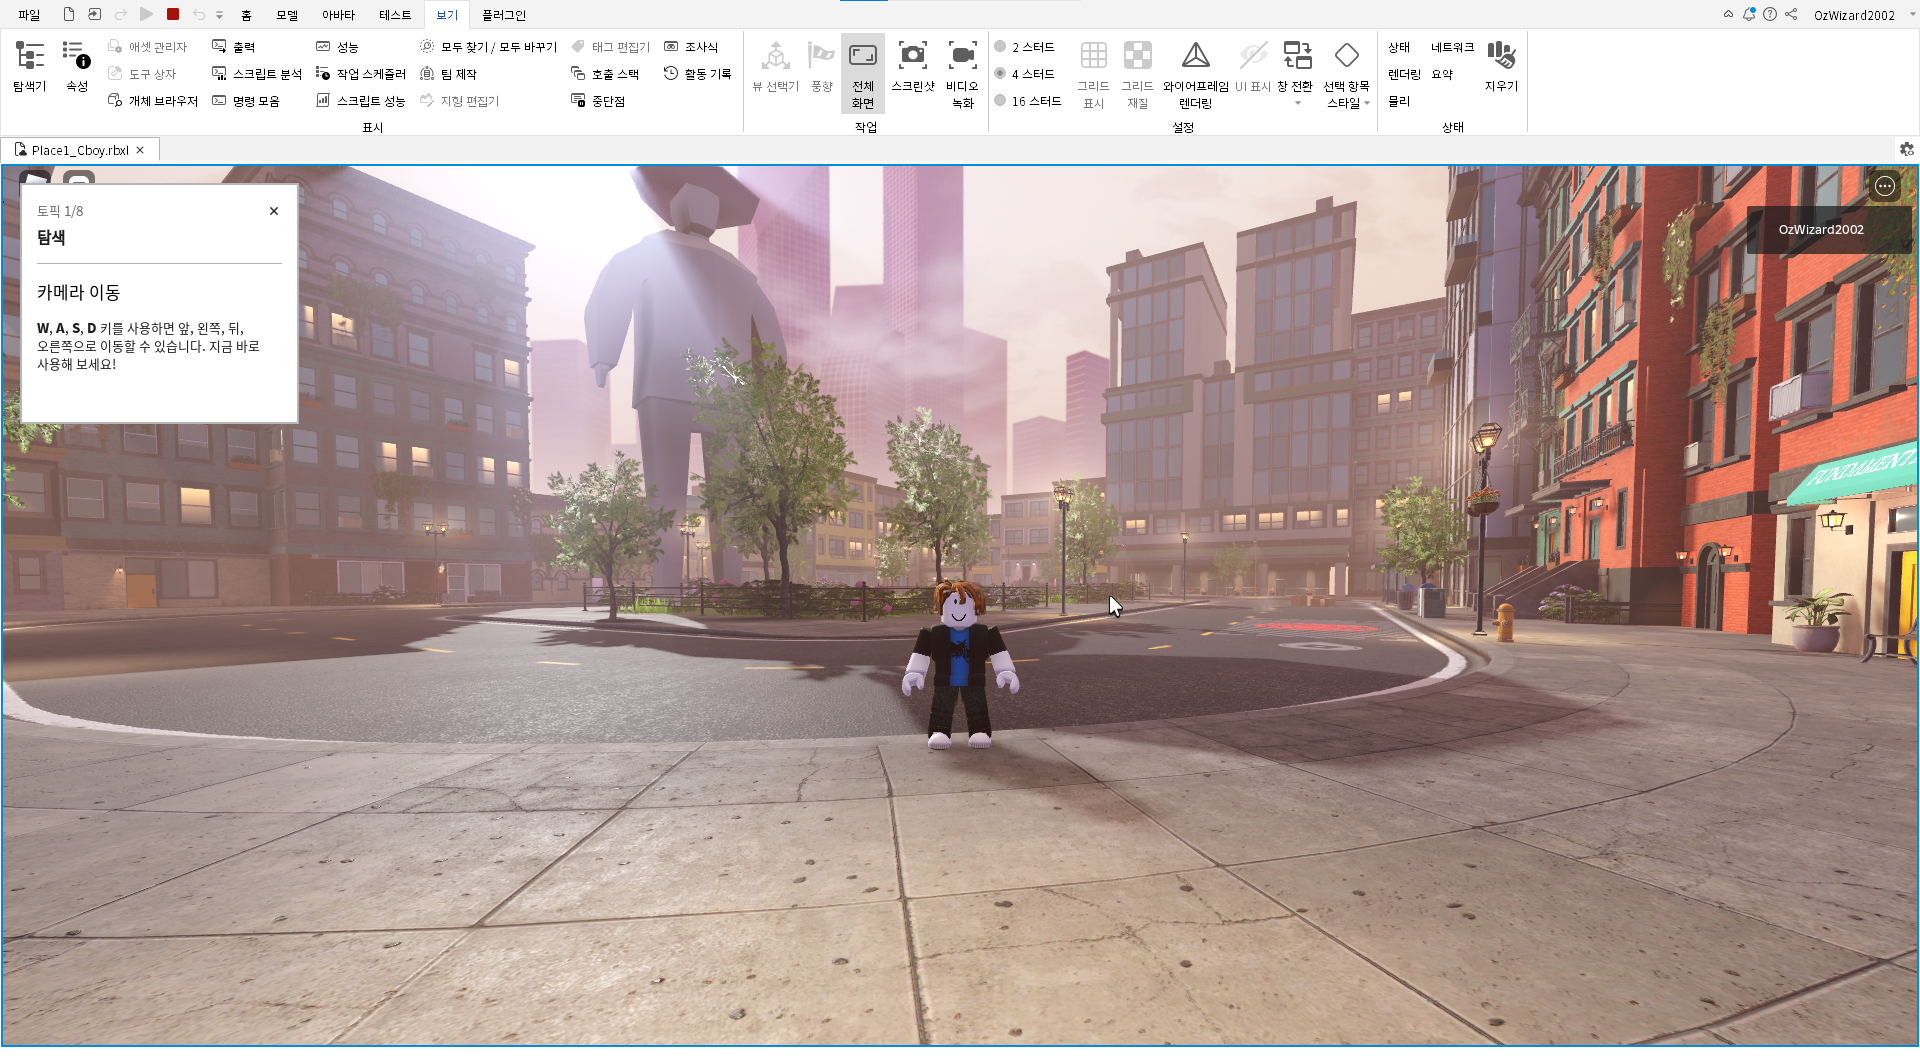
Task: Close the 탐색 tutorial topic popup
Action: coord(274,211)
